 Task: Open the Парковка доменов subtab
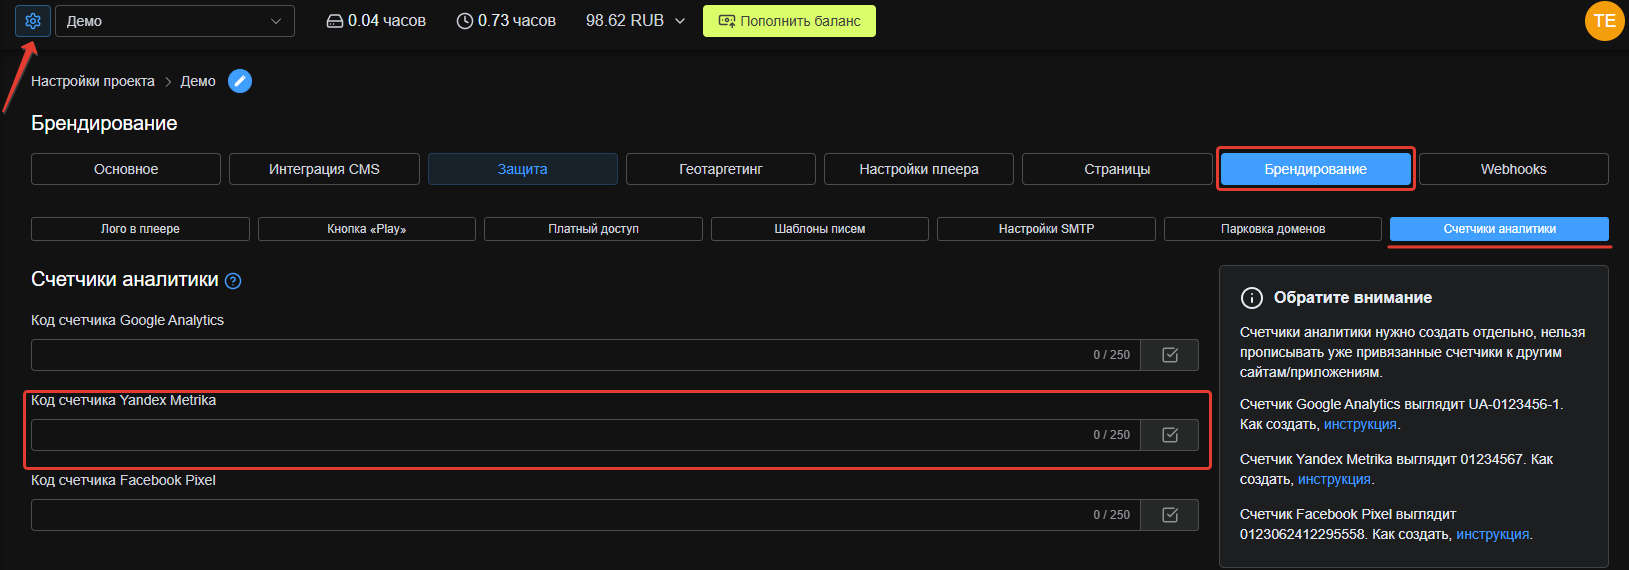1273,229
